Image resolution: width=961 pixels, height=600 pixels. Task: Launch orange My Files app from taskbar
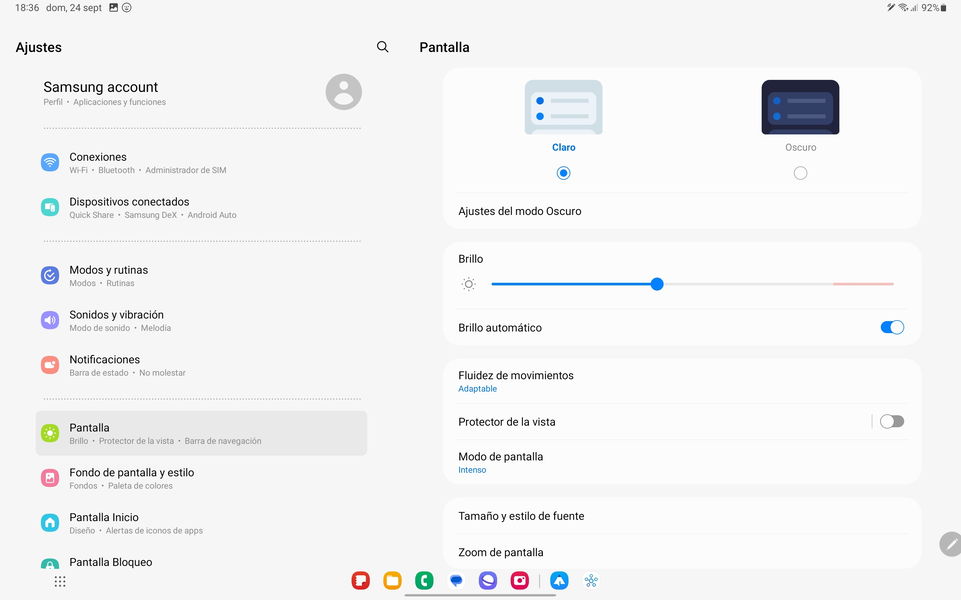click(x=392, y=580)
